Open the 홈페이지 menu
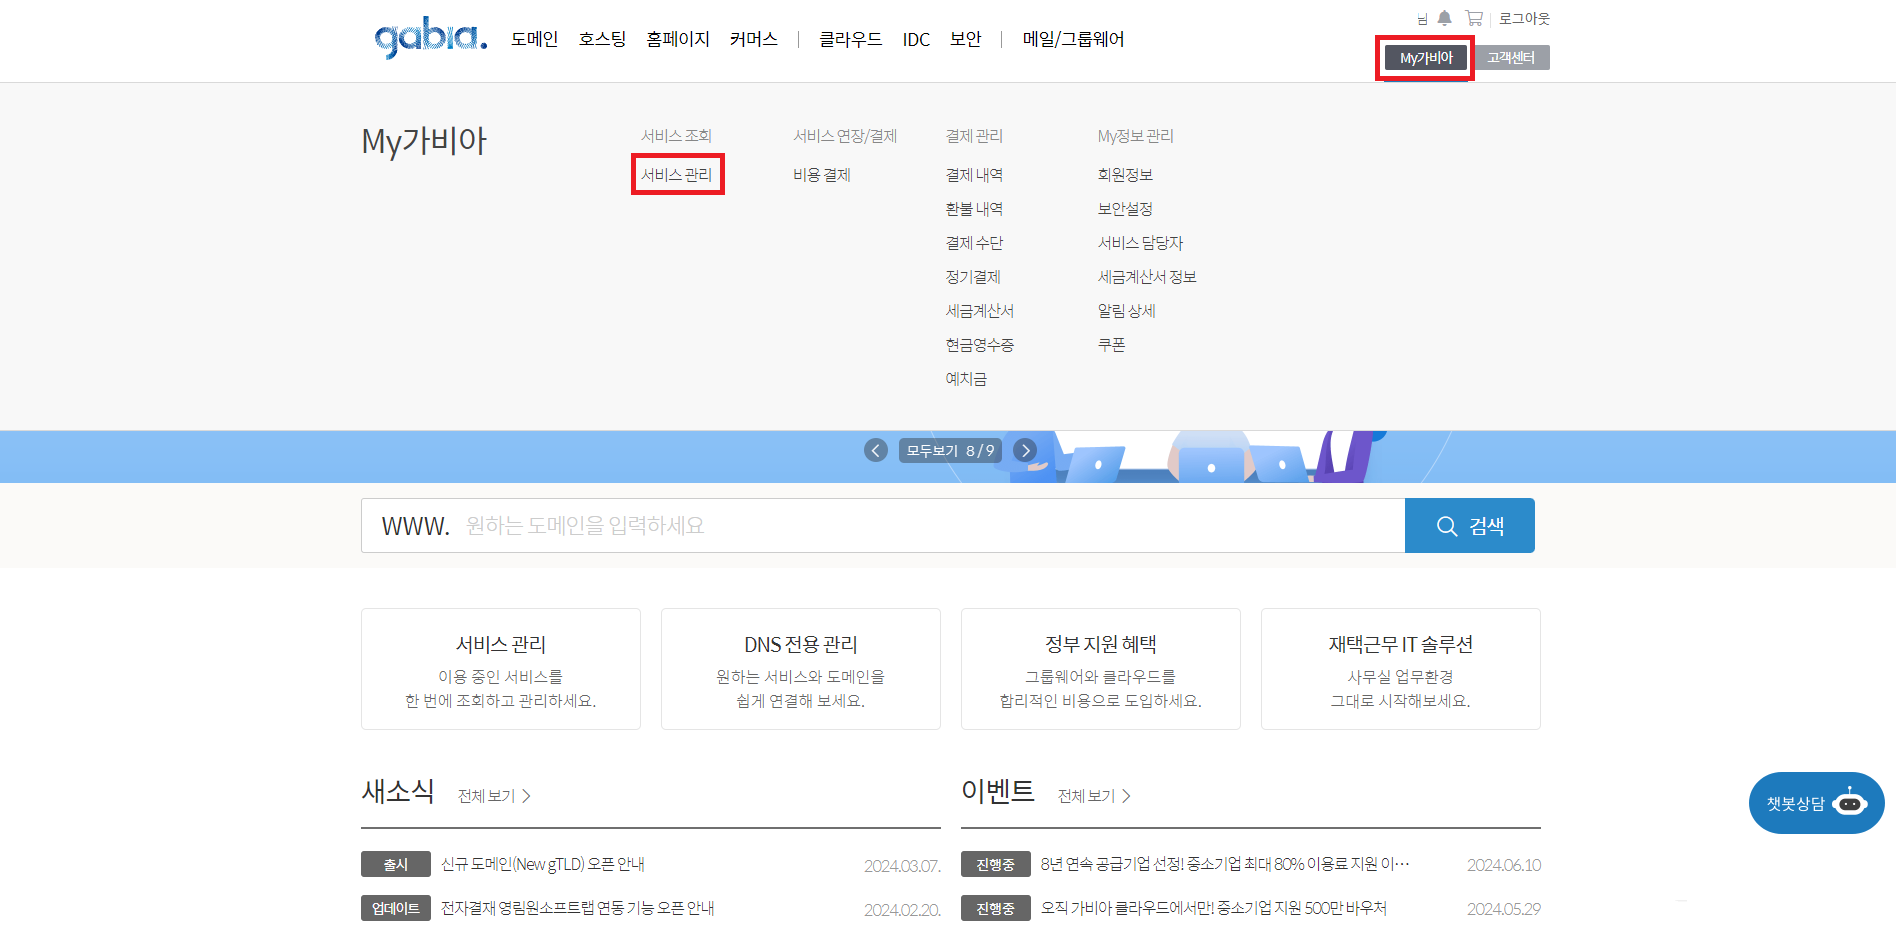1896x937 pixels. [678, 39]
